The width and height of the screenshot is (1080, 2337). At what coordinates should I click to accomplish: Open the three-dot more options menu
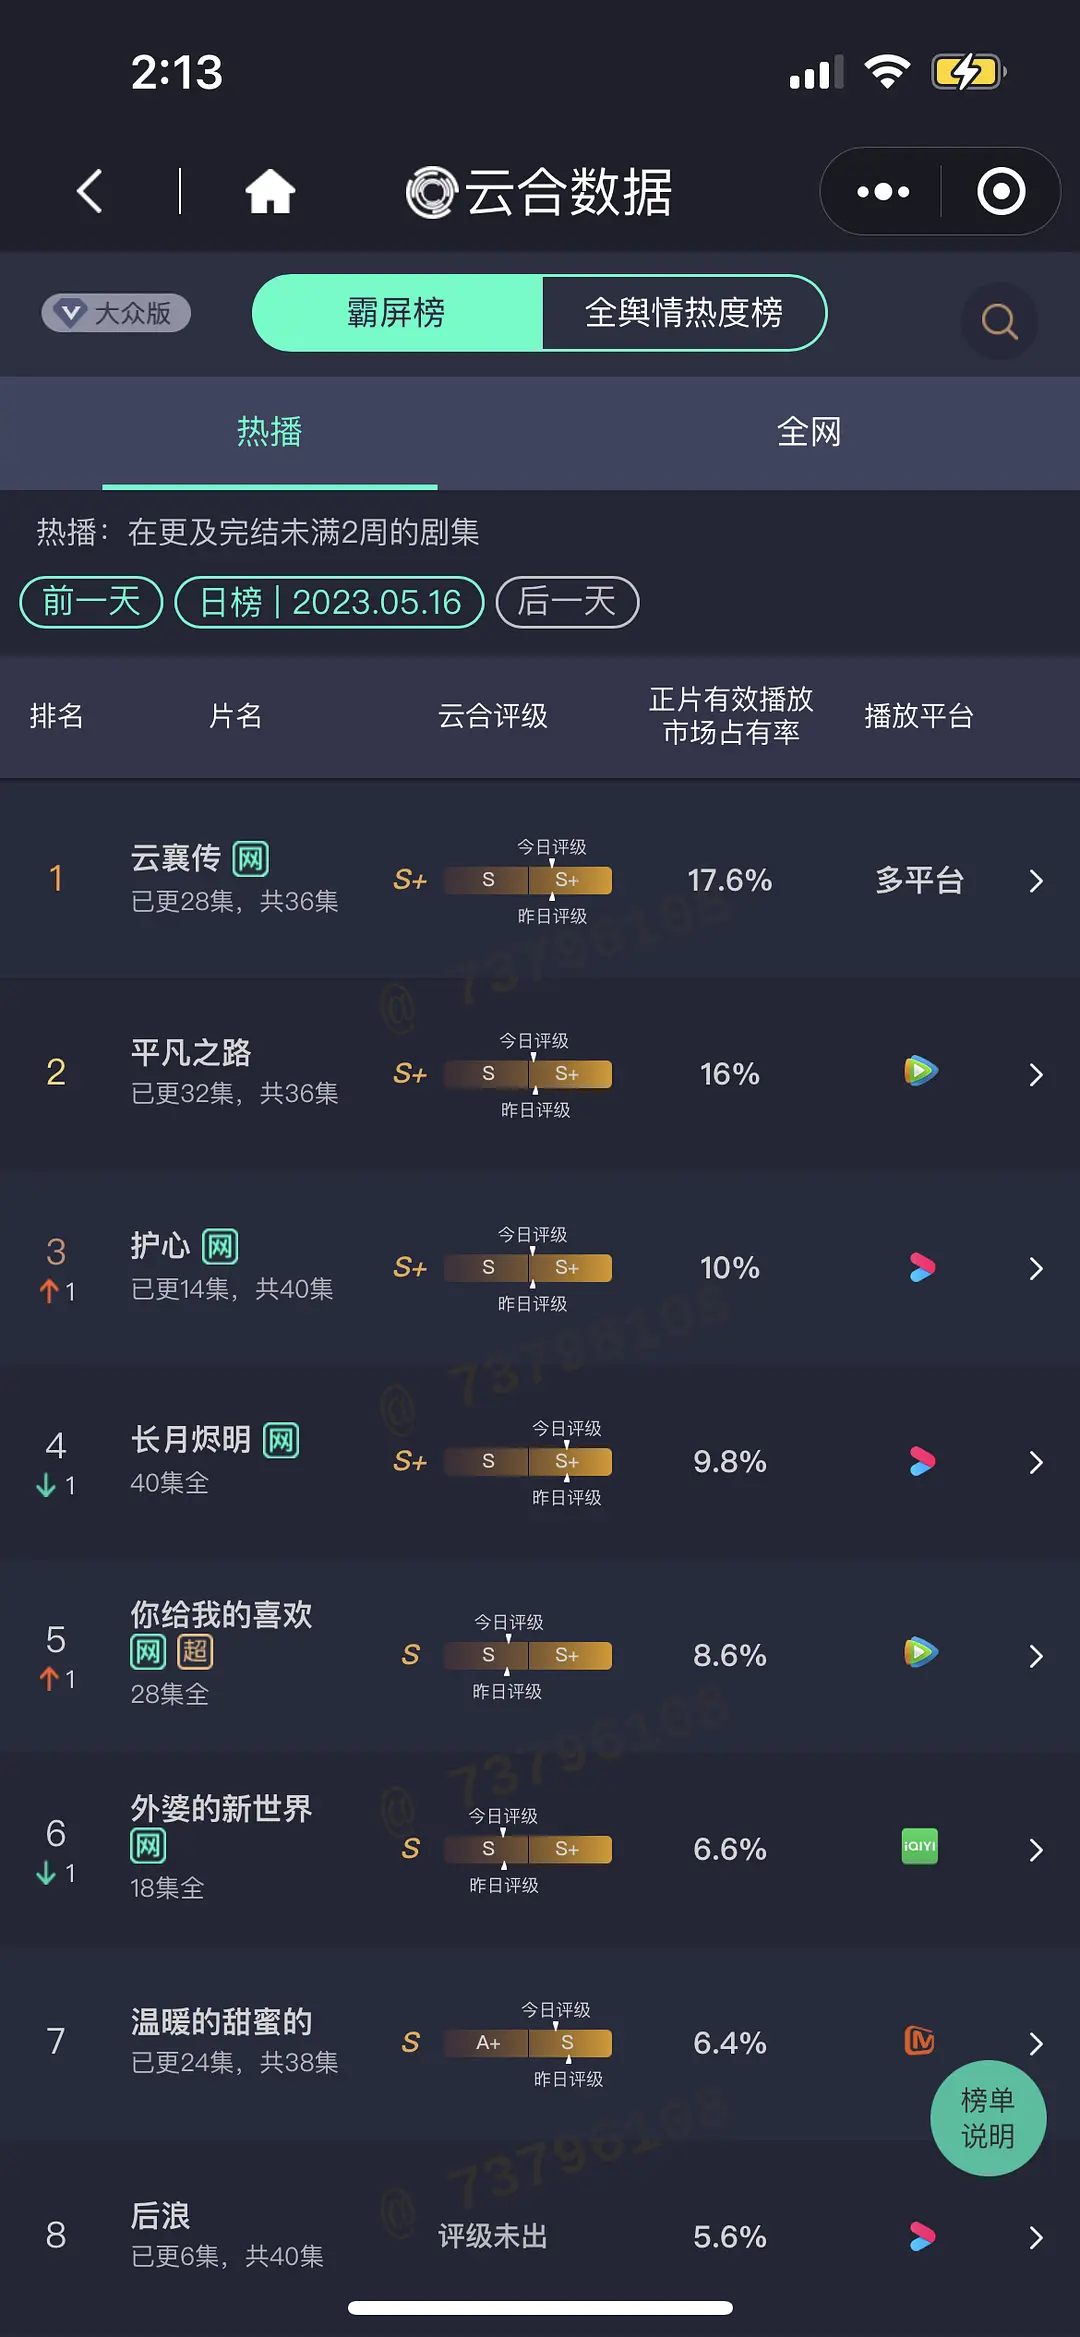coord(883,191)
